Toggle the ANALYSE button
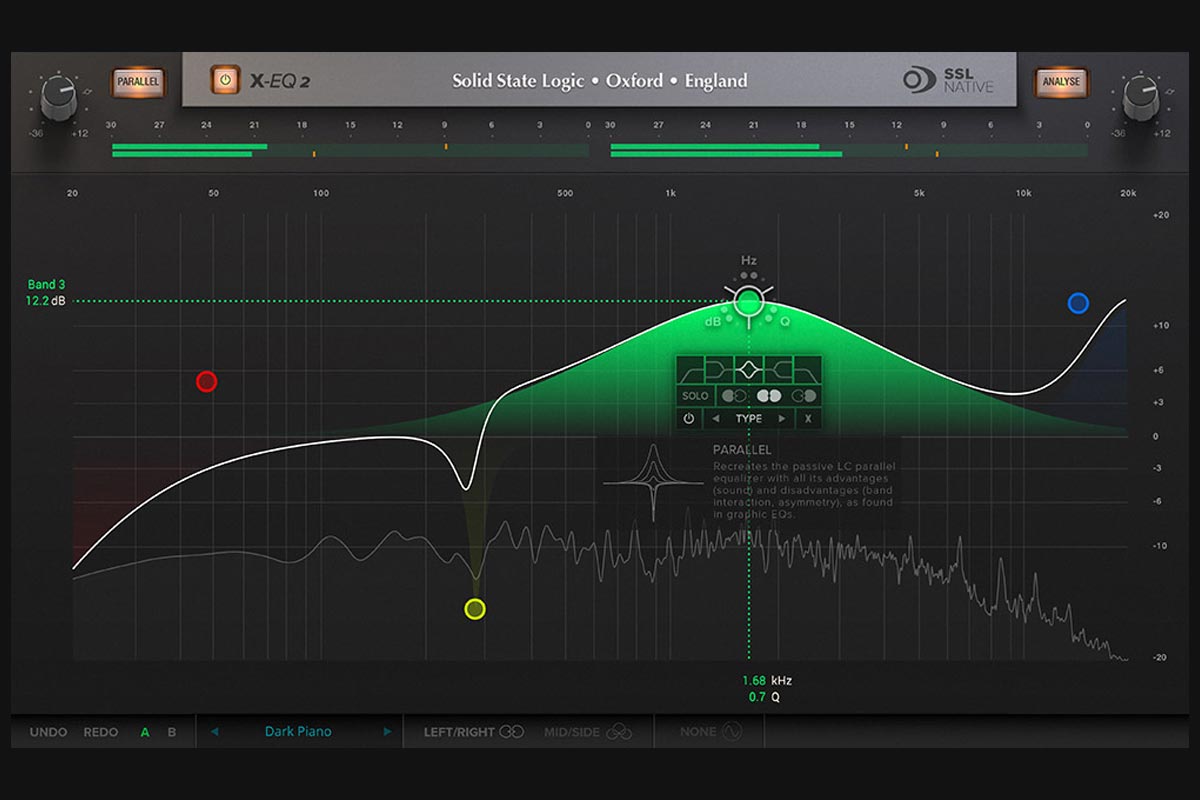Screen dimensions: 1200x800 pos(1060,83)
